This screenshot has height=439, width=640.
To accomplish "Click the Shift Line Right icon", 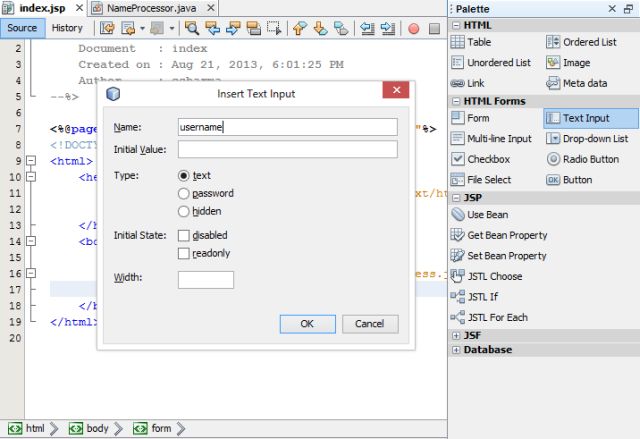I will (387, 28).
